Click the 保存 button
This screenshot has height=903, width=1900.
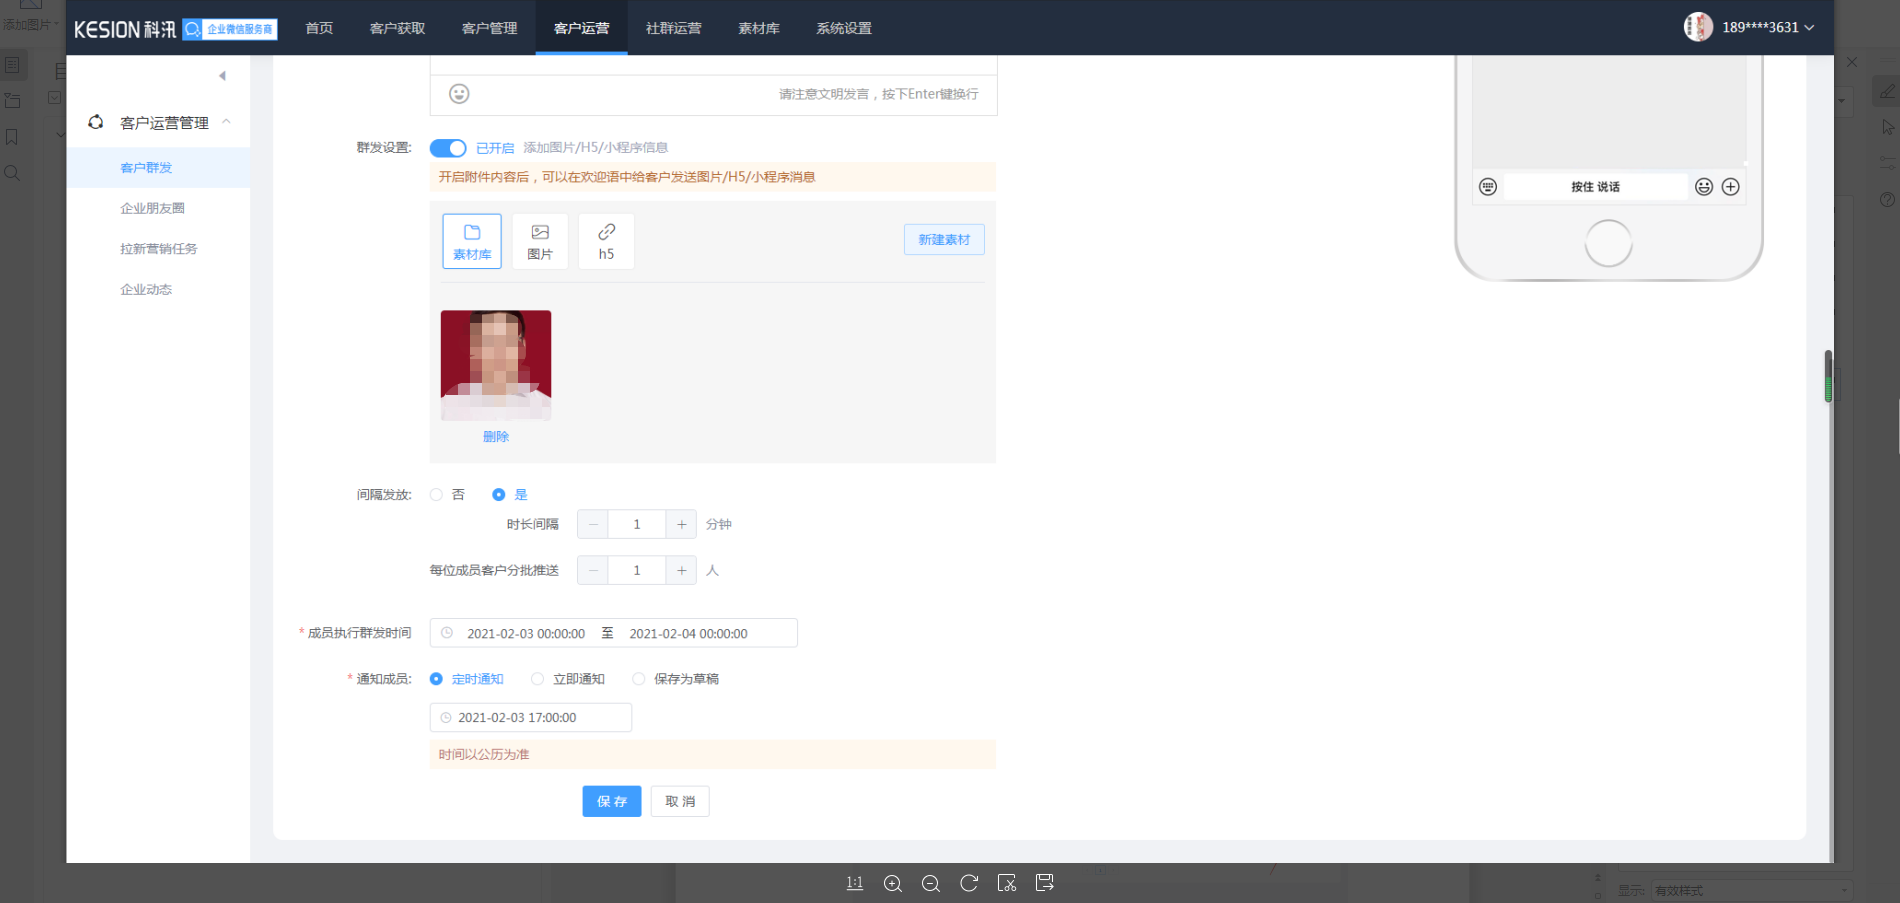[x=611, y=801]
